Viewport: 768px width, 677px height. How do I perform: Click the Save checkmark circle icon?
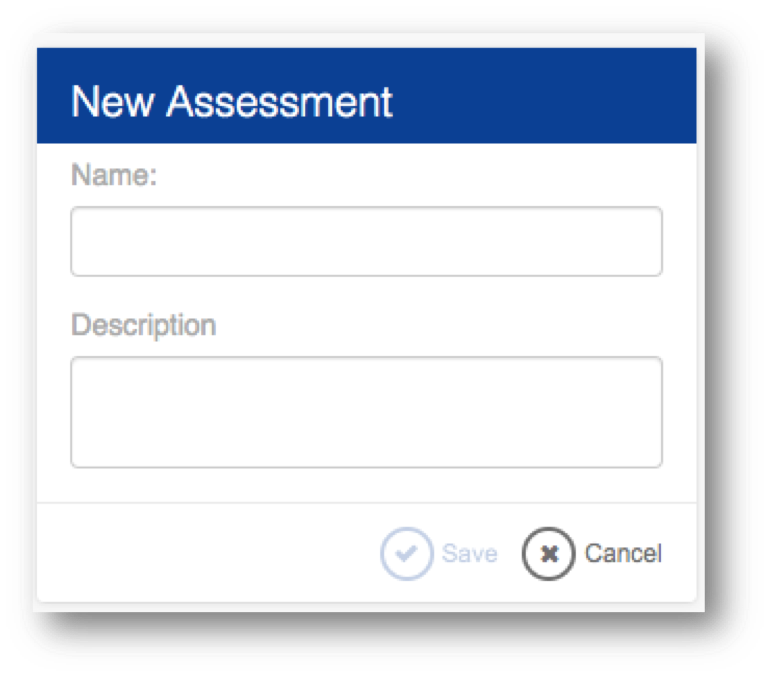[x=407, y=554]
